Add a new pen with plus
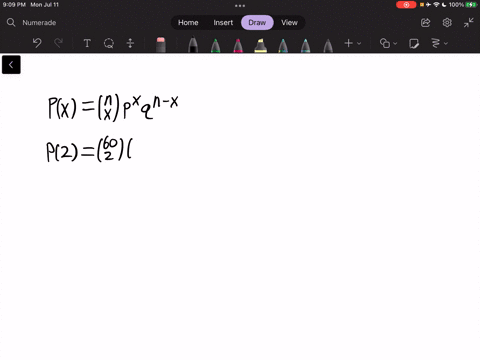480x360 pixels. click(x=348, y=43)
